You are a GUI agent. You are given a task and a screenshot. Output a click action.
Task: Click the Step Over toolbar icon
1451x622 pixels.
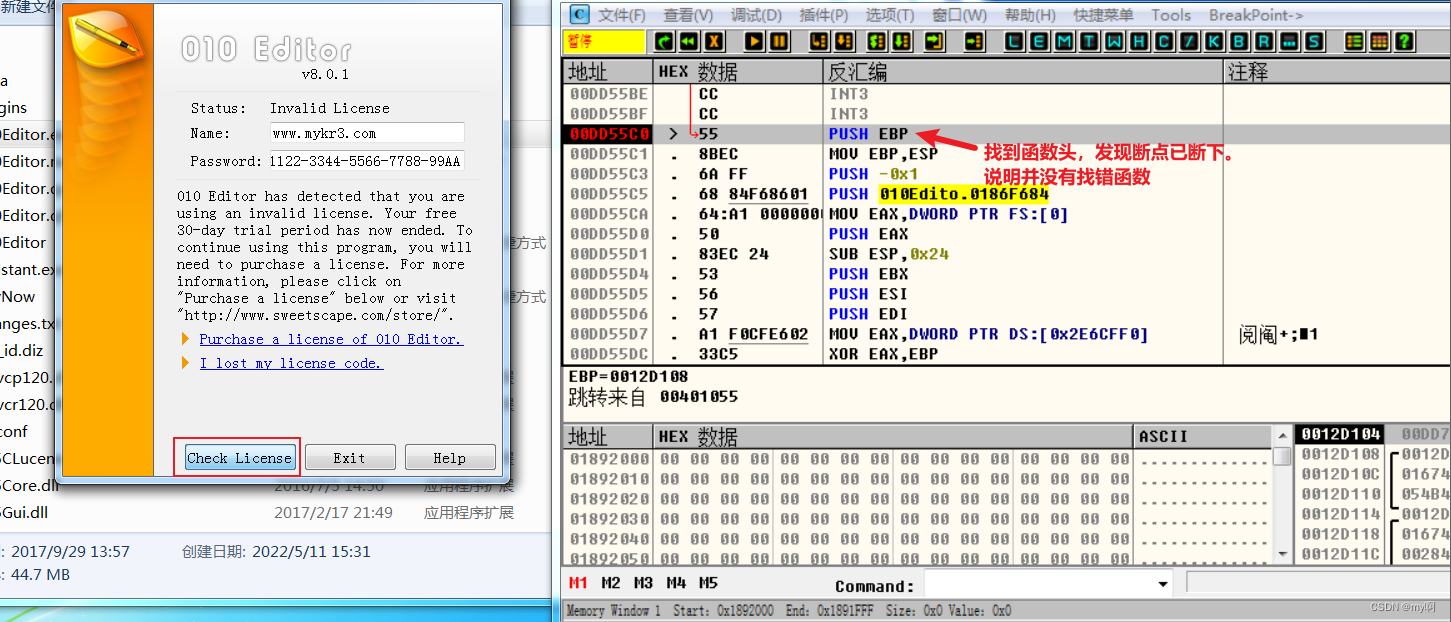point(843,41)
